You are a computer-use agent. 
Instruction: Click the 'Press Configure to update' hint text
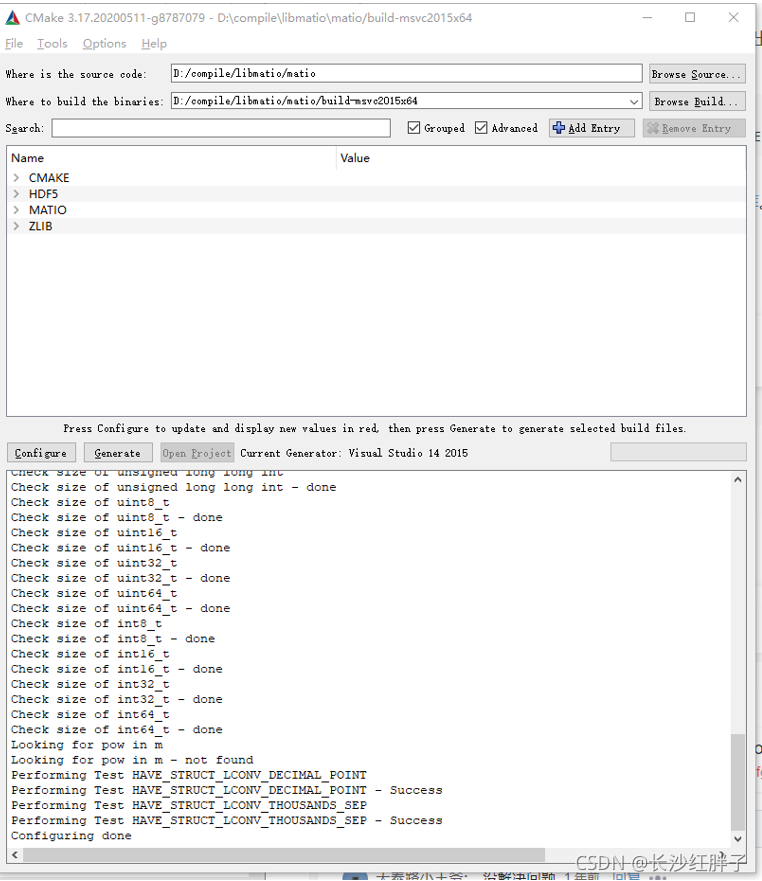point(374,428)
